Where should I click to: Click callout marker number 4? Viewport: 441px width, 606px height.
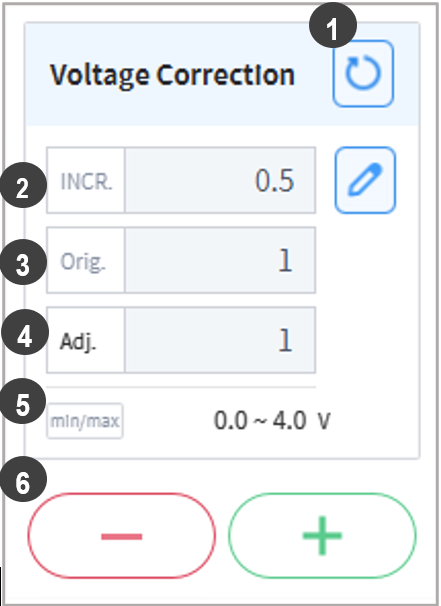[x=25, y=332]
